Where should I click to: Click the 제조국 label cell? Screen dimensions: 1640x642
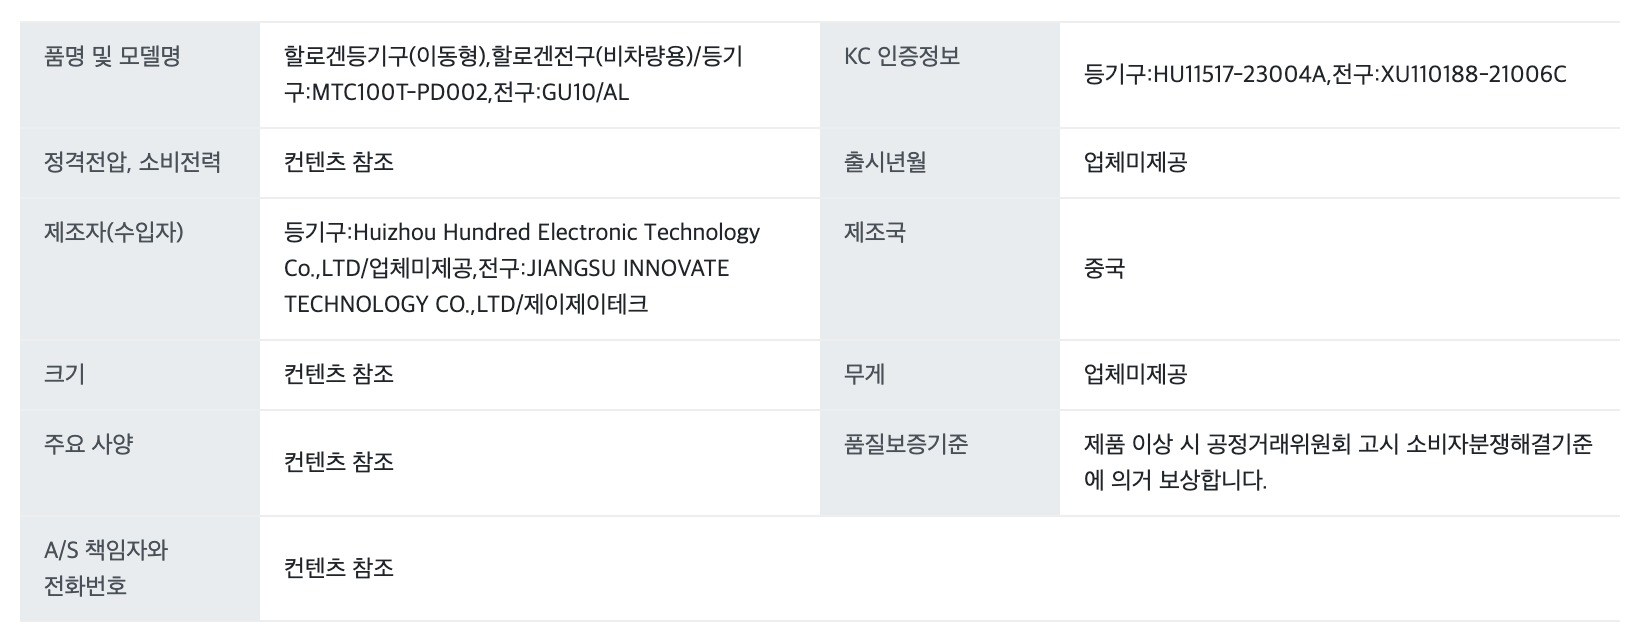pos(875,232)
